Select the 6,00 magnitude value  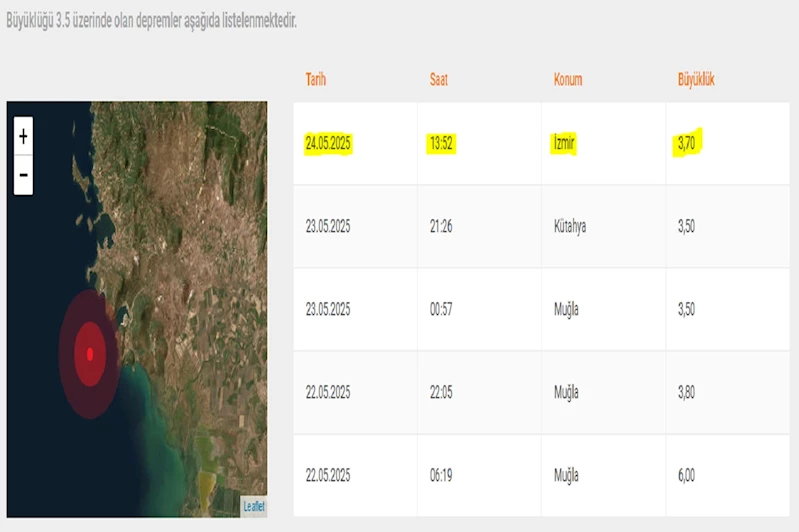coord(686,476)
